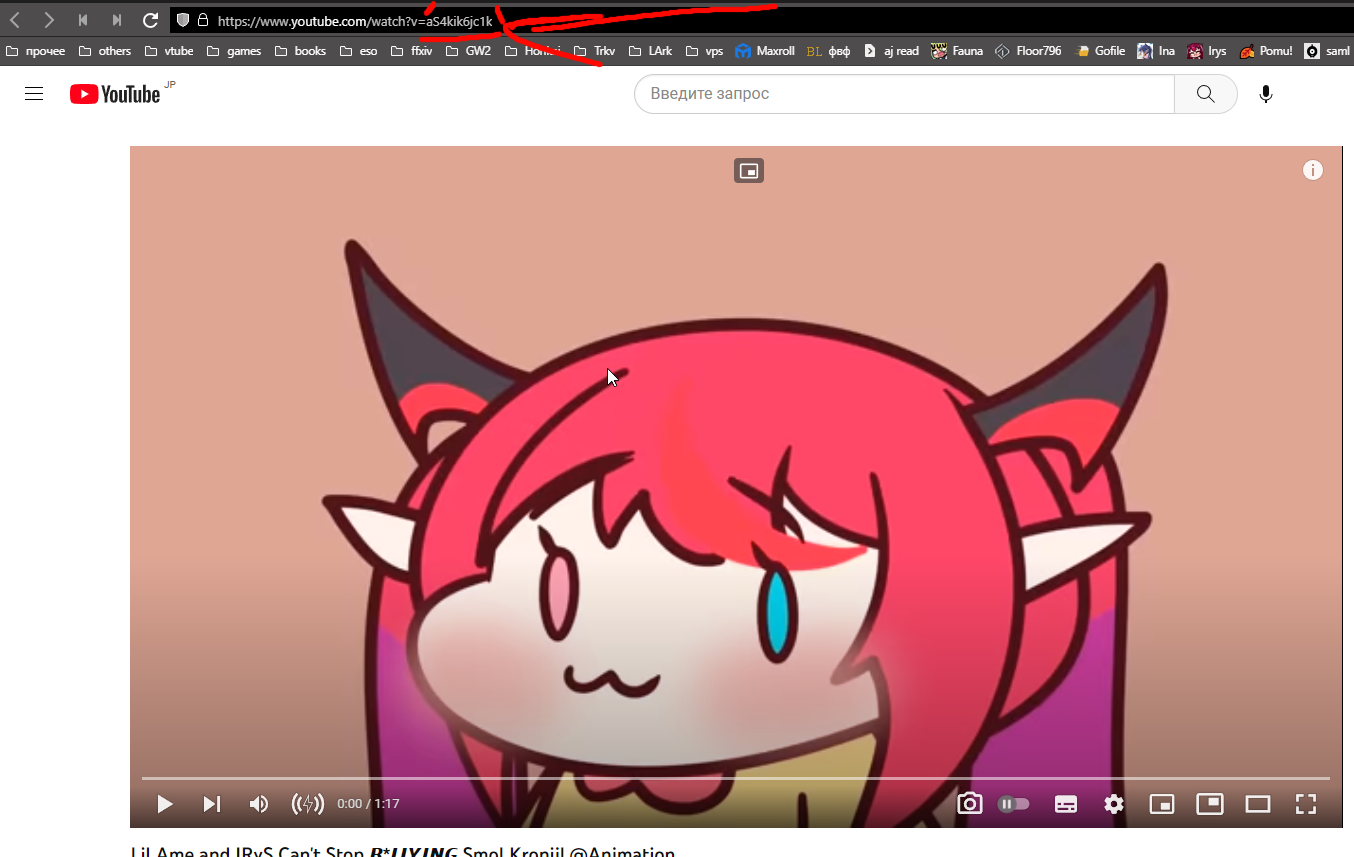Open the 'Trkv' bookmarks folder

pos(594,51)
